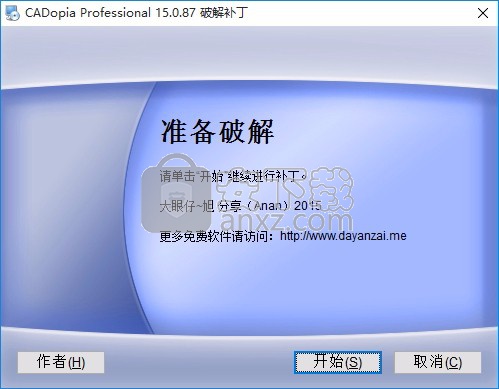Click the 请单击"开始"继续进行补丁 instruction text
Screen dimensions: 499x389
tap(233, 176)
